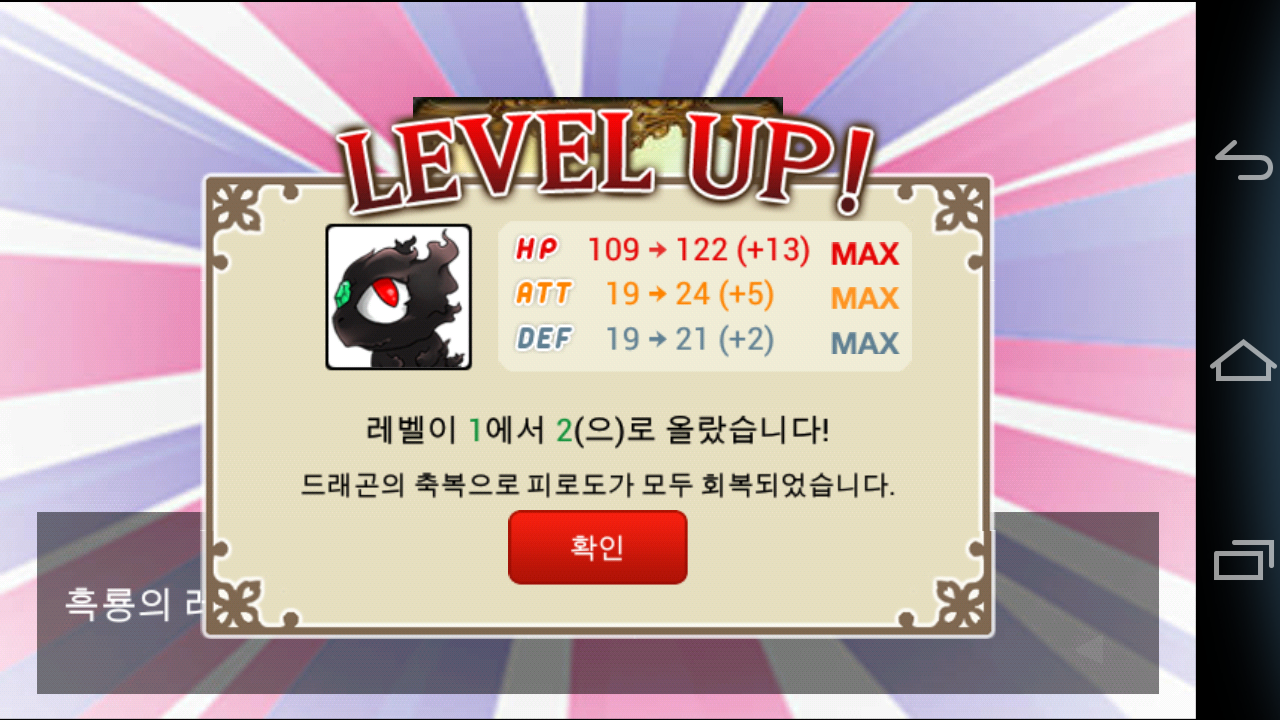Tap the DEF value 19 → 21 (+2)
Image resolution: width=1280 pixels, height=720 pixels.
click(x=690, y=339)
